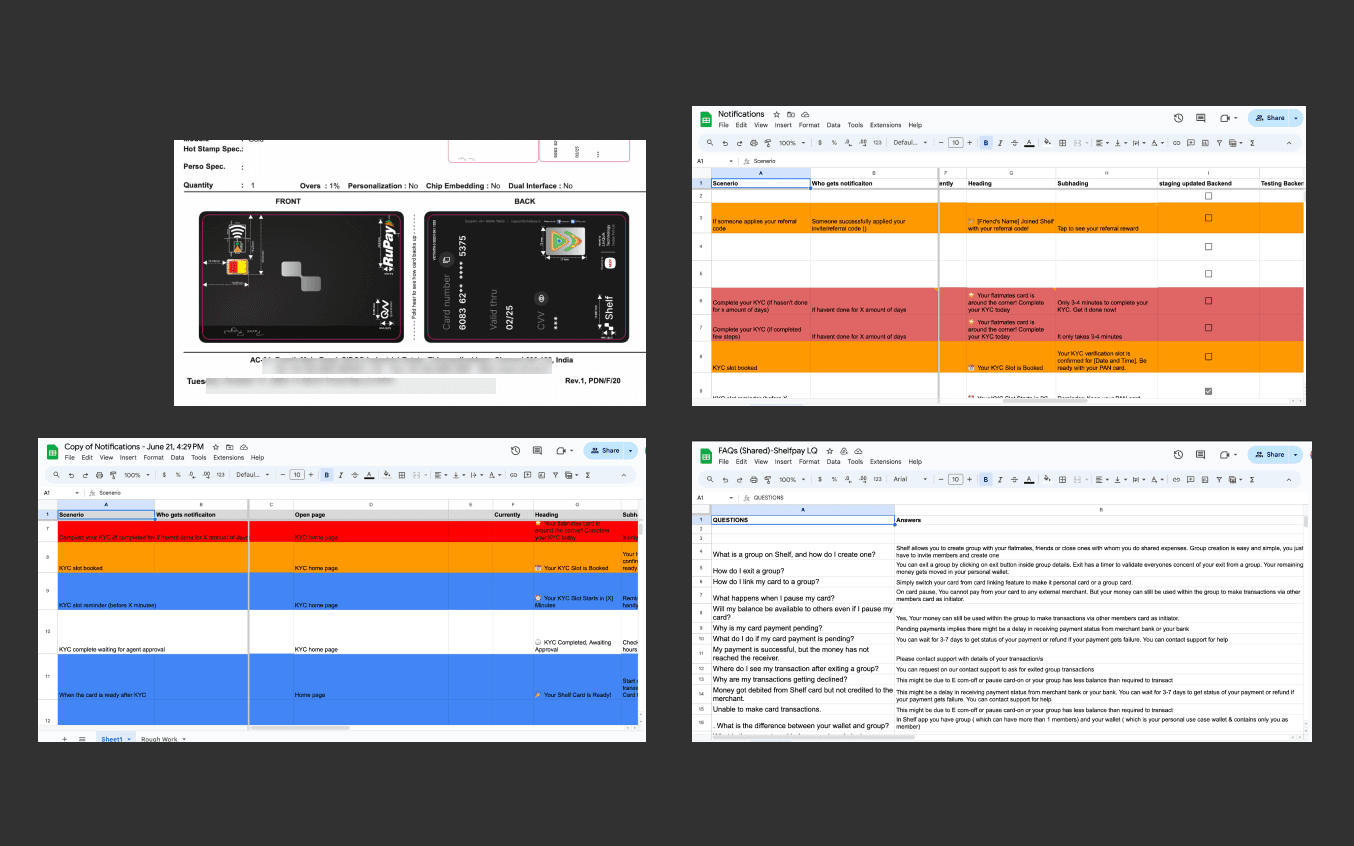The width and height of the screenshot is (1354, 846).
Task: Click redo icon in Copy of Notifications toolbar
Action: pos(85,475)
